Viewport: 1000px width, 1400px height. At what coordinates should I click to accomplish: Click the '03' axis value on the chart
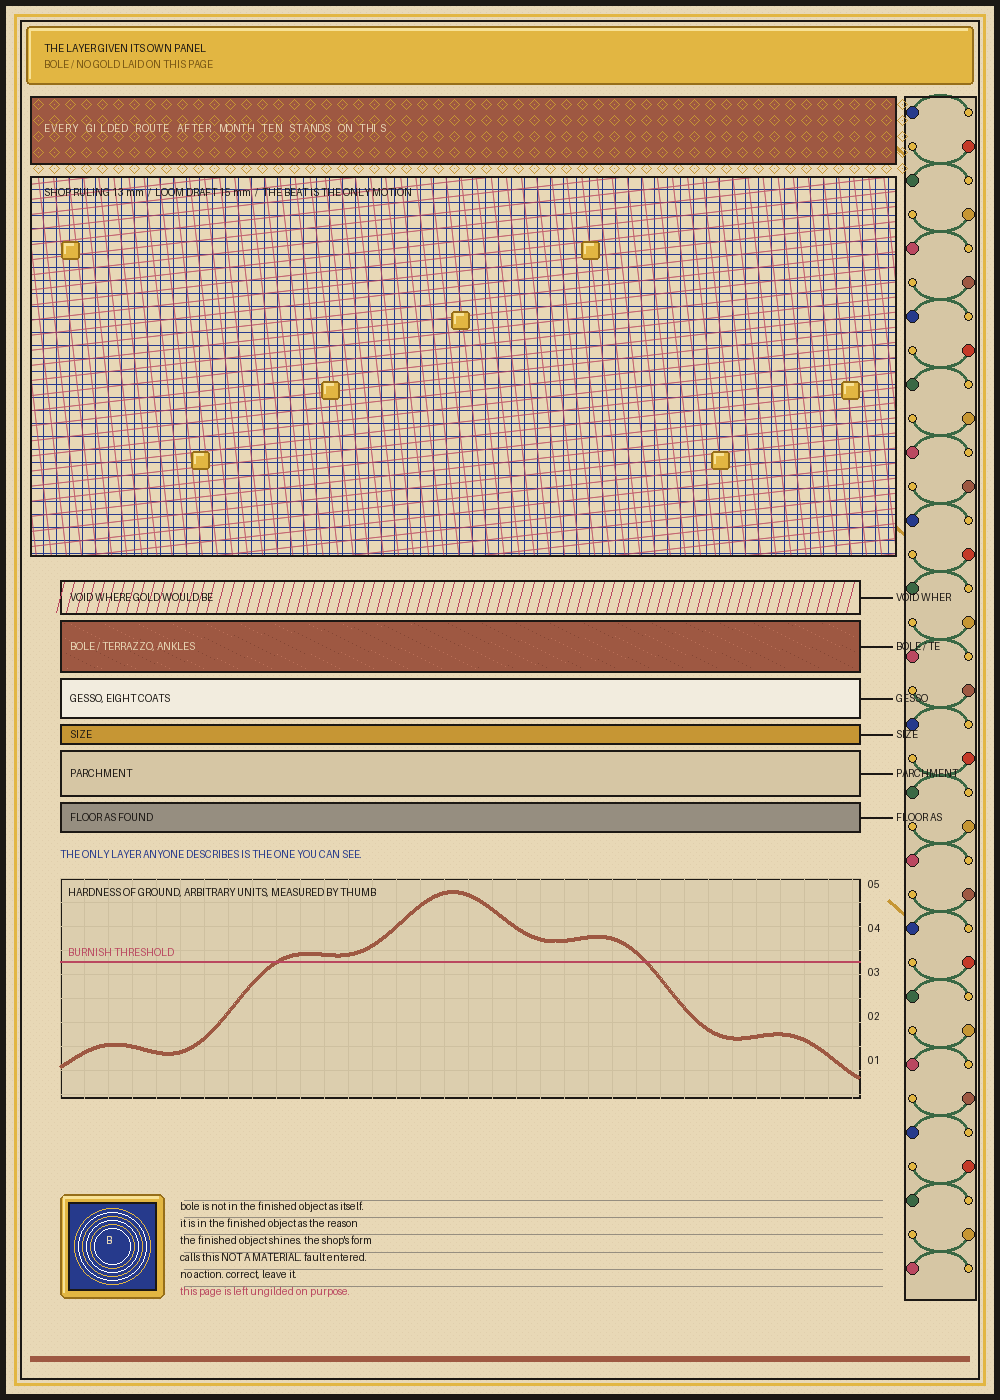(874, 972)
